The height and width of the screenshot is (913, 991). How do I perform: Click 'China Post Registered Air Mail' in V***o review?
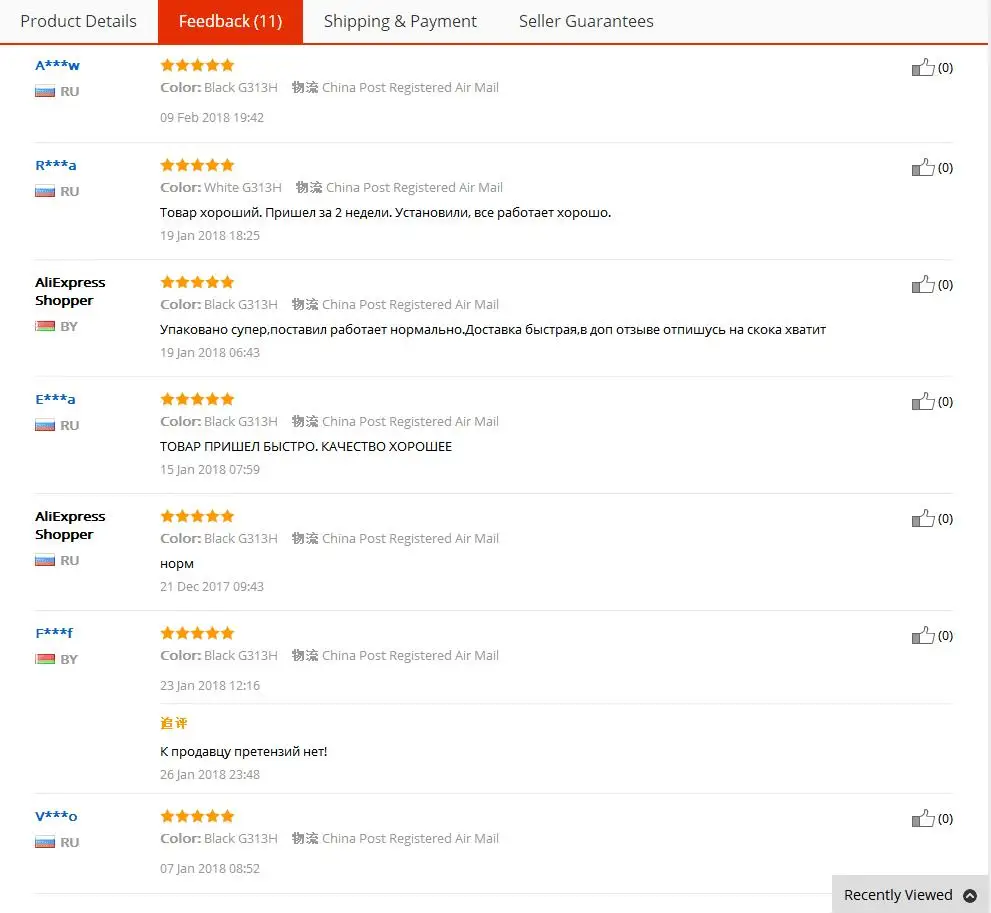coord(410,838)
